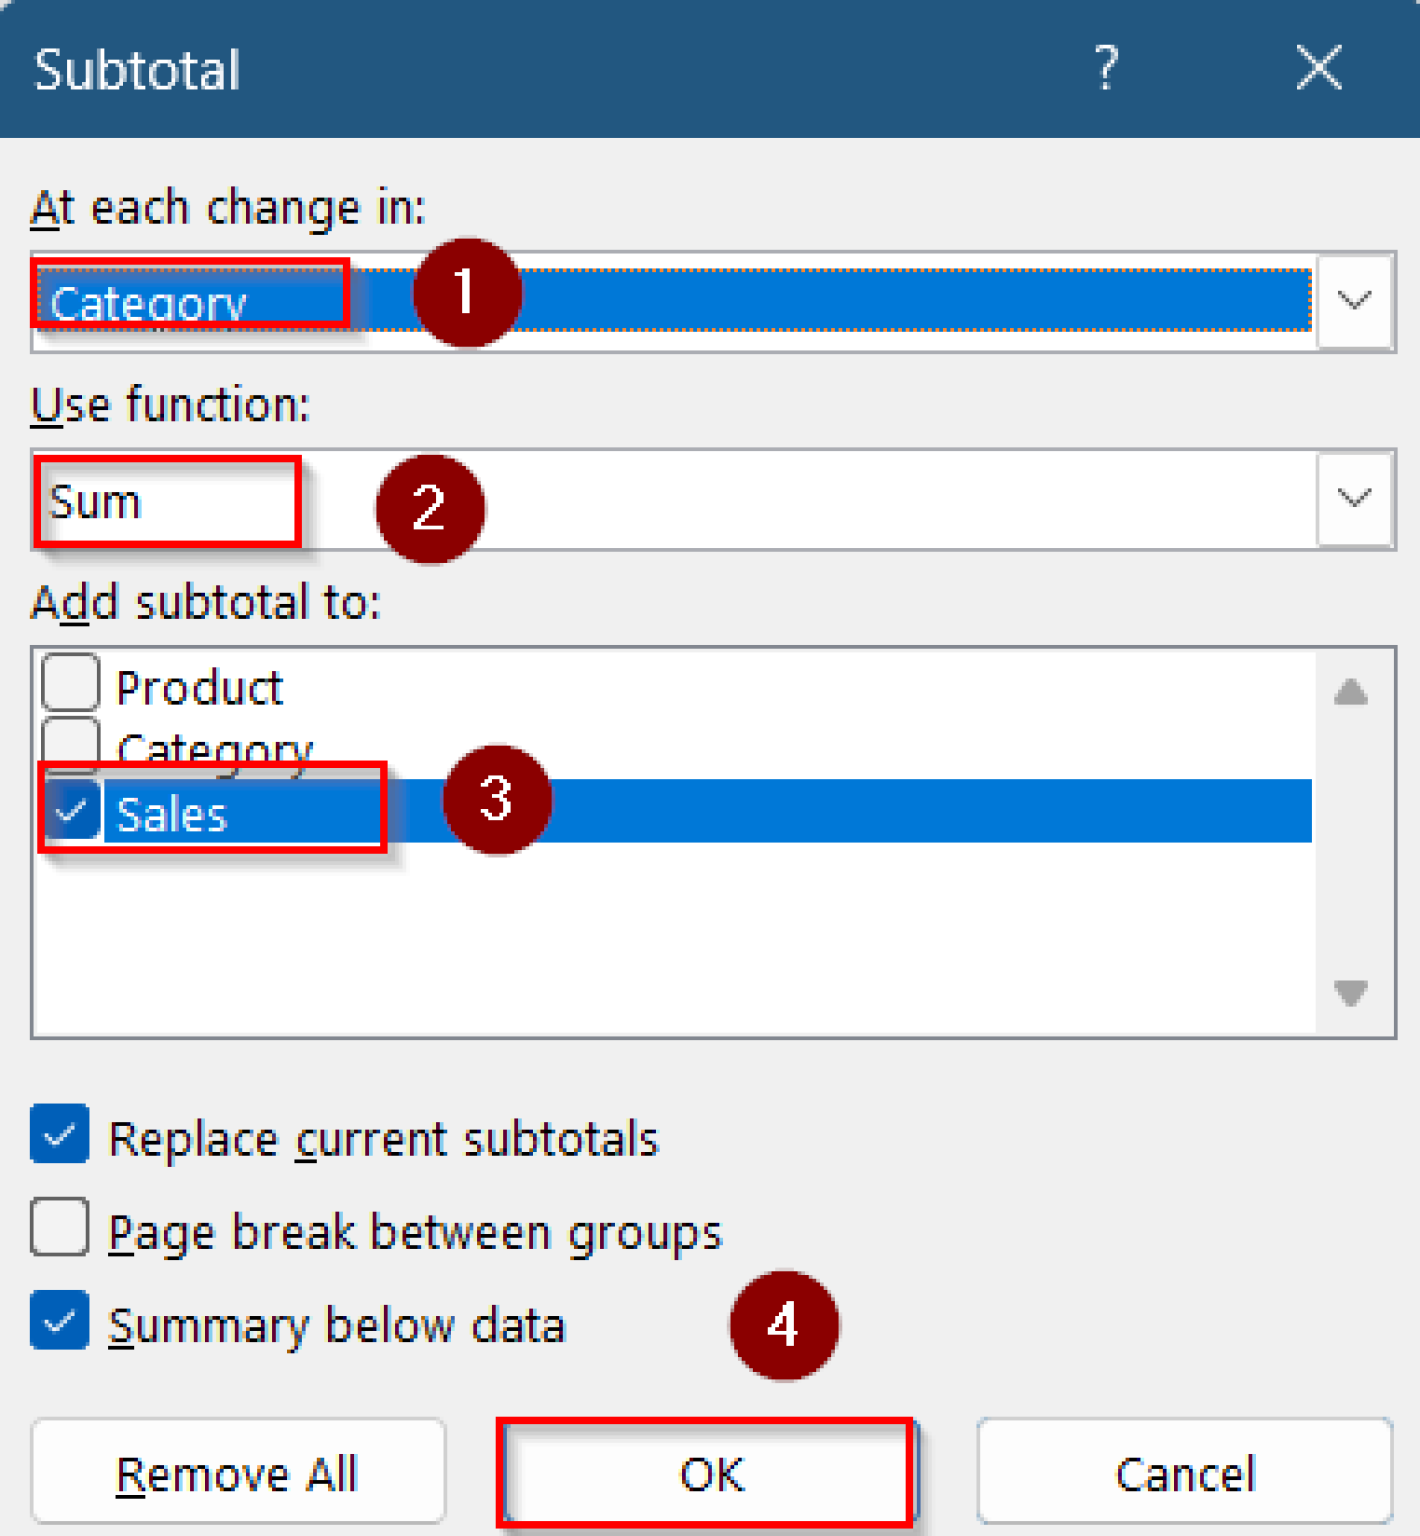This screenshot has height=1536, width=1420.
Task: Click the scroll down arrow
Action: [1352, 995]
